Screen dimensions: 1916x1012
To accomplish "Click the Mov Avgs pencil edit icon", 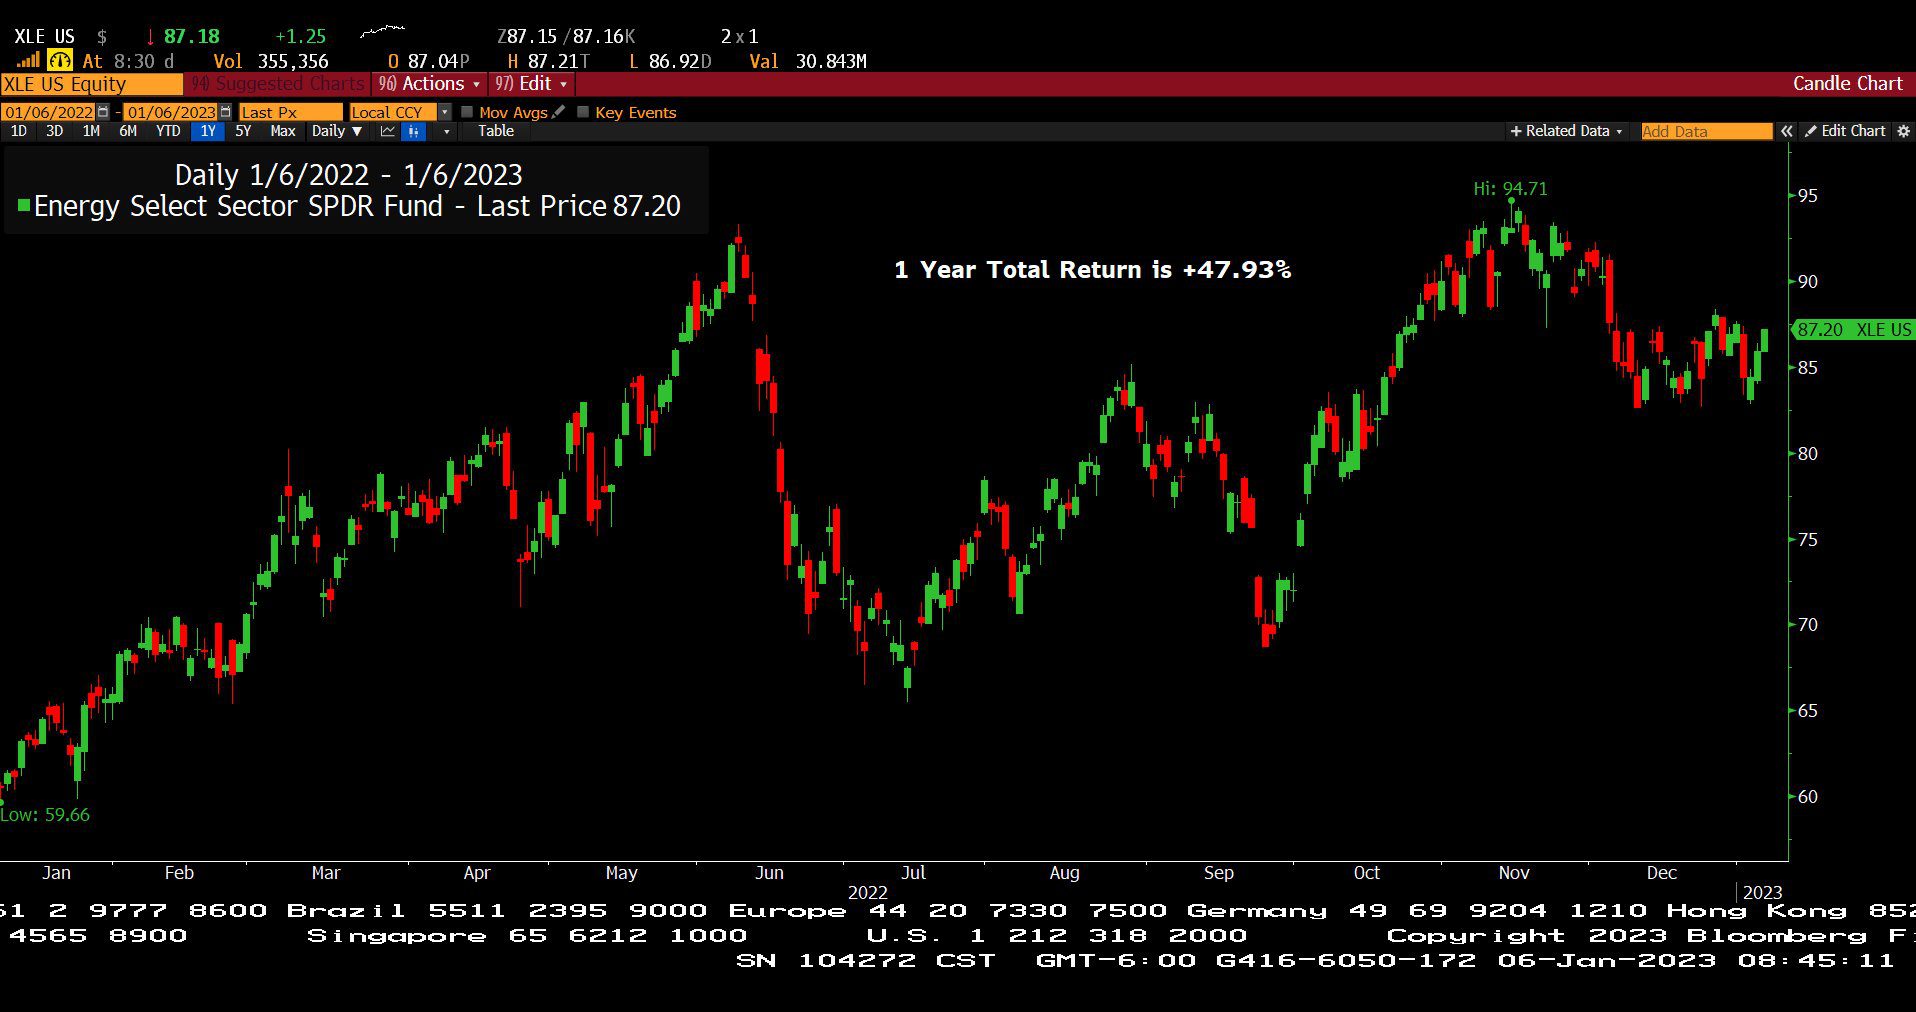I will 558,112.
